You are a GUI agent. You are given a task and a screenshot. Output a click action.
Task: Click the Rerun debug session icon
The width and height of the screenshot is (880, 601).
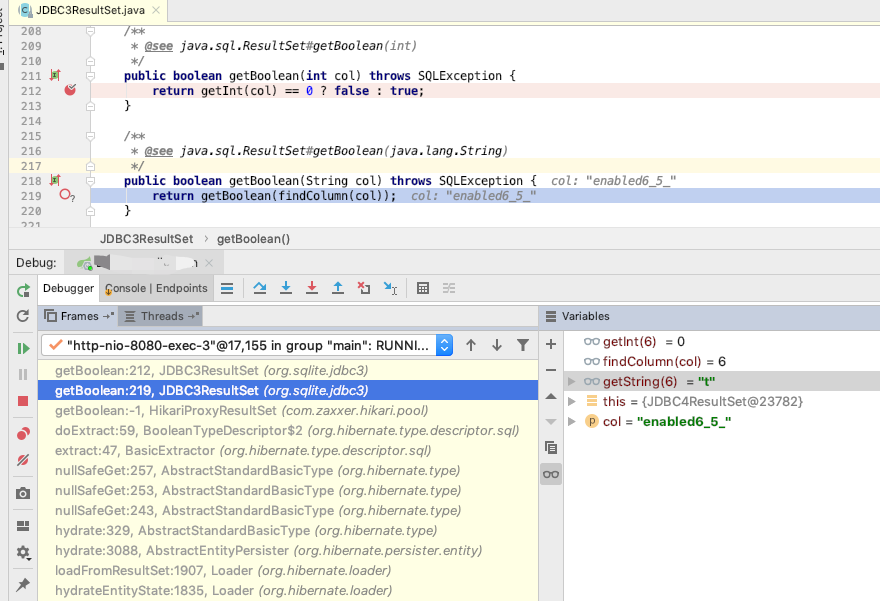click(23, 291)
